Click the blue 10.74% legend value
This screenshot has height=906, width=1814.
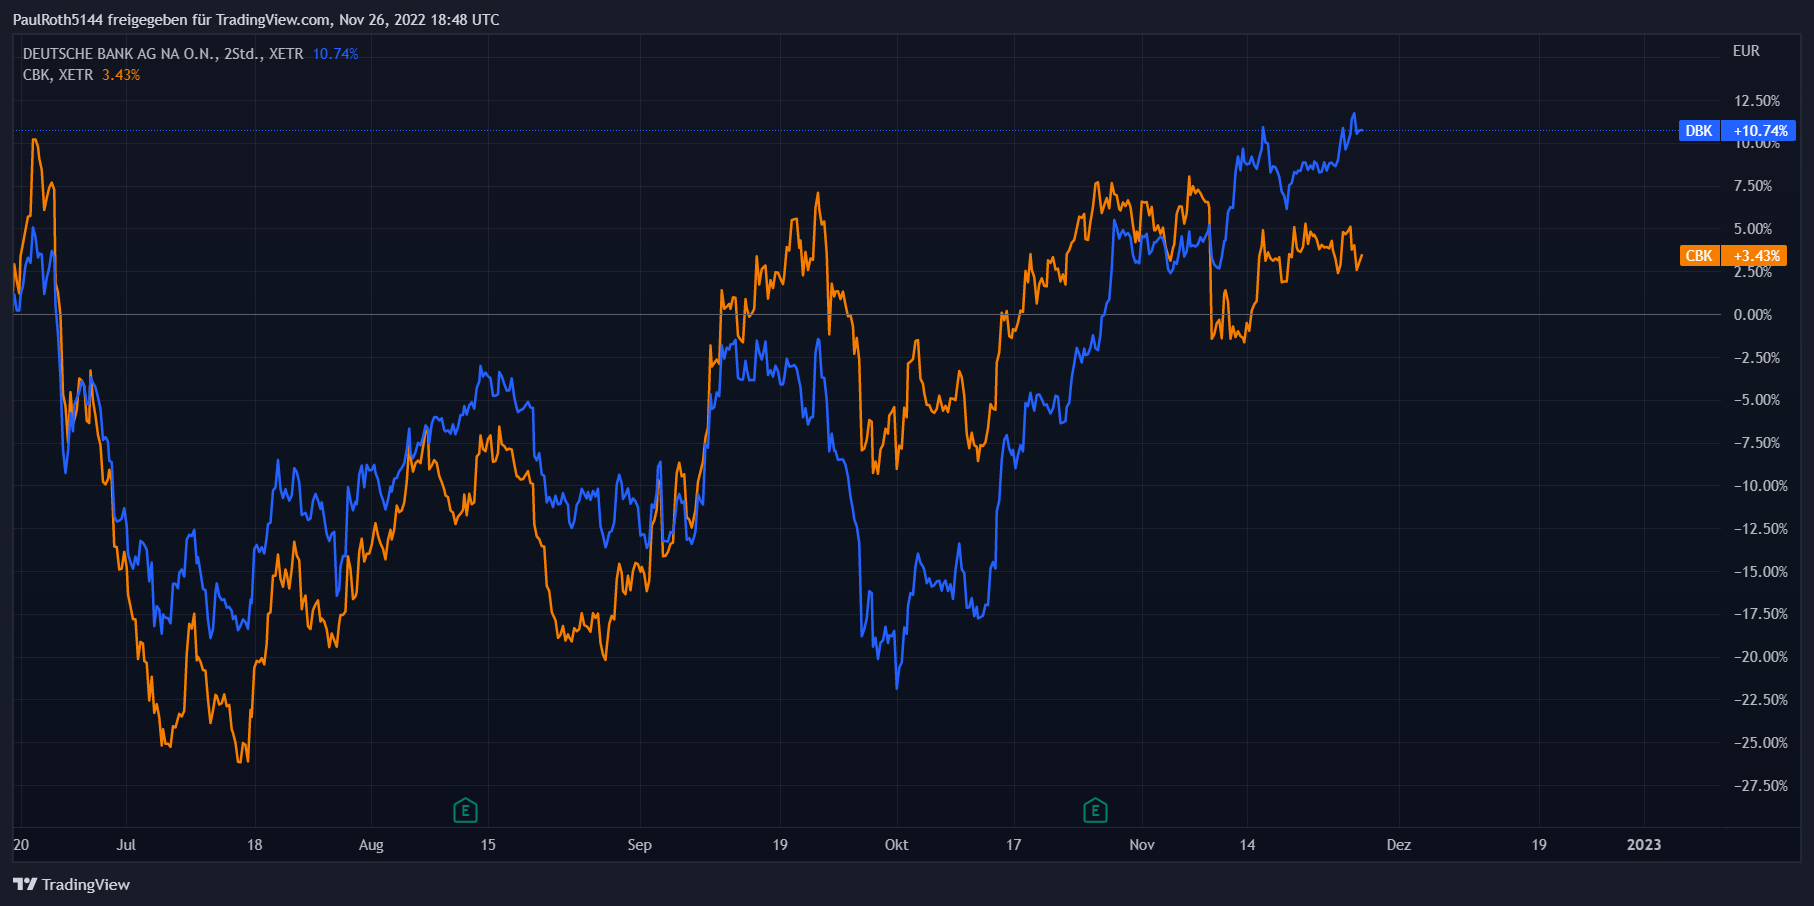335,54
